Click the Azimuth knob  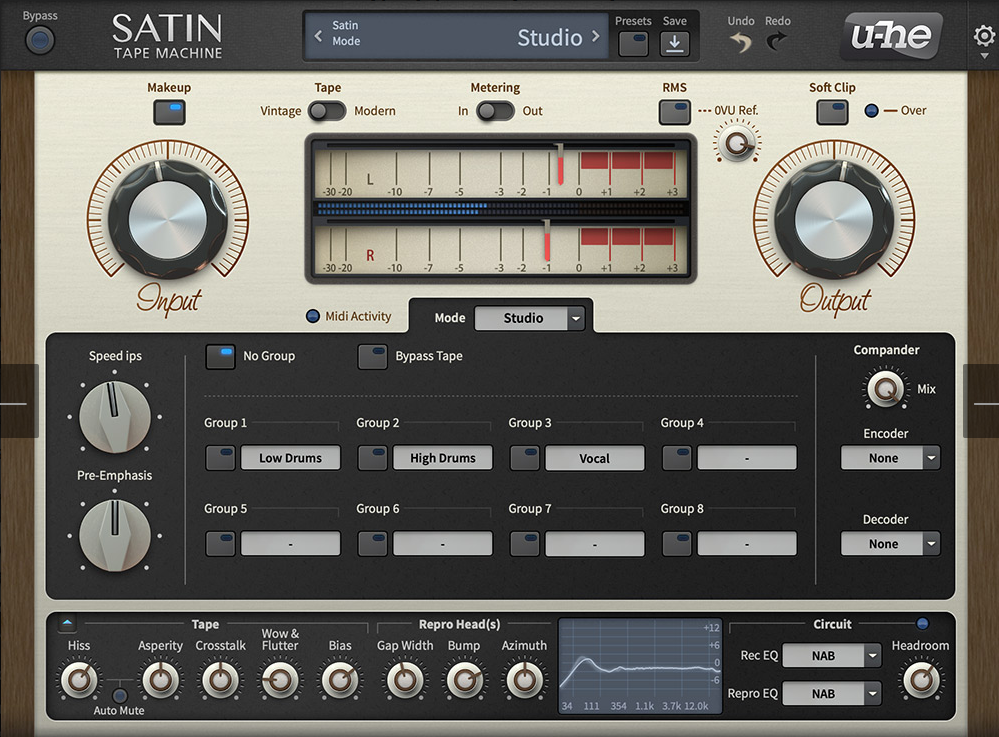click(524, 680)
